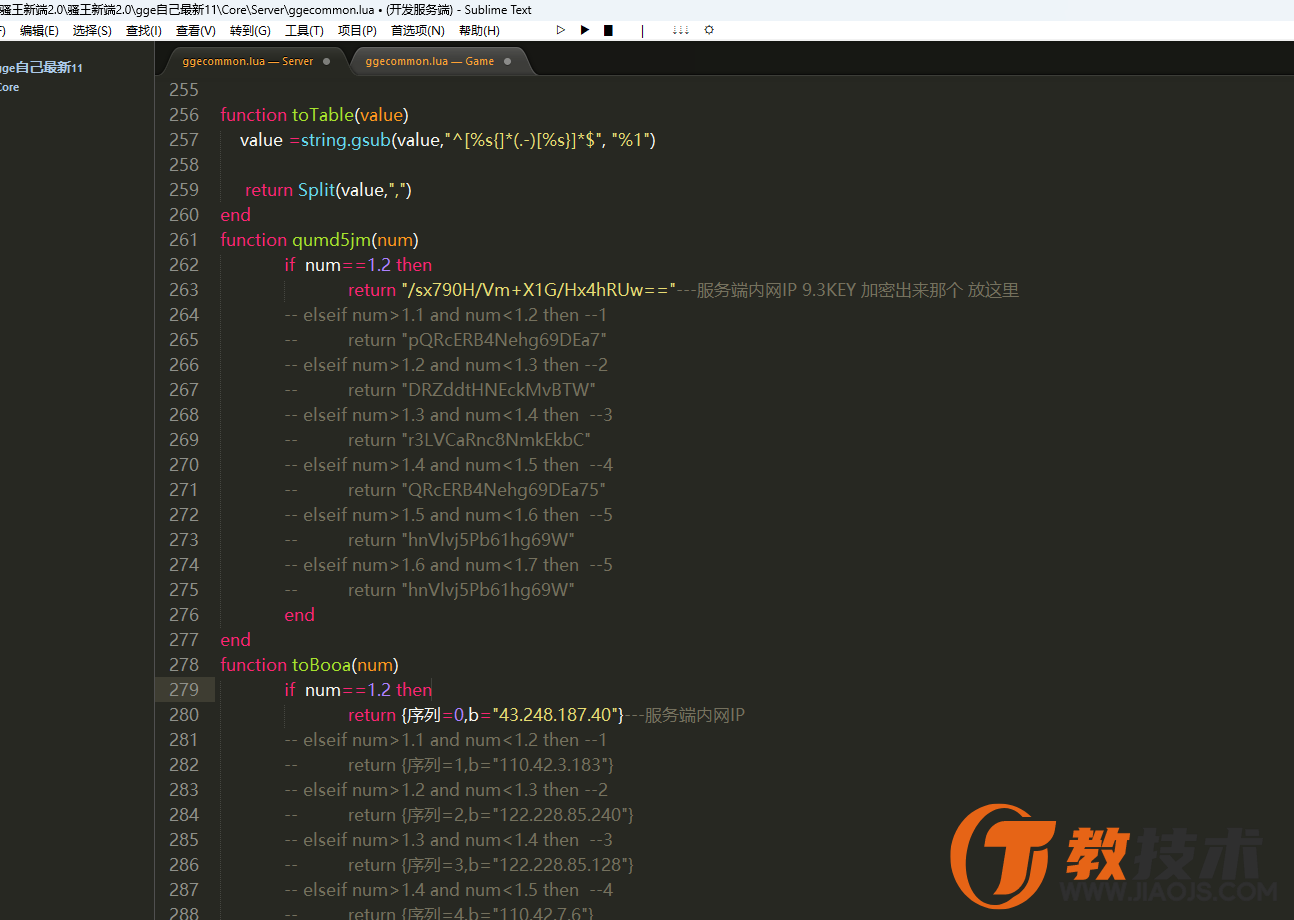Switch to the ggecommon.lua — Server tab

click(x=248, y=61)
